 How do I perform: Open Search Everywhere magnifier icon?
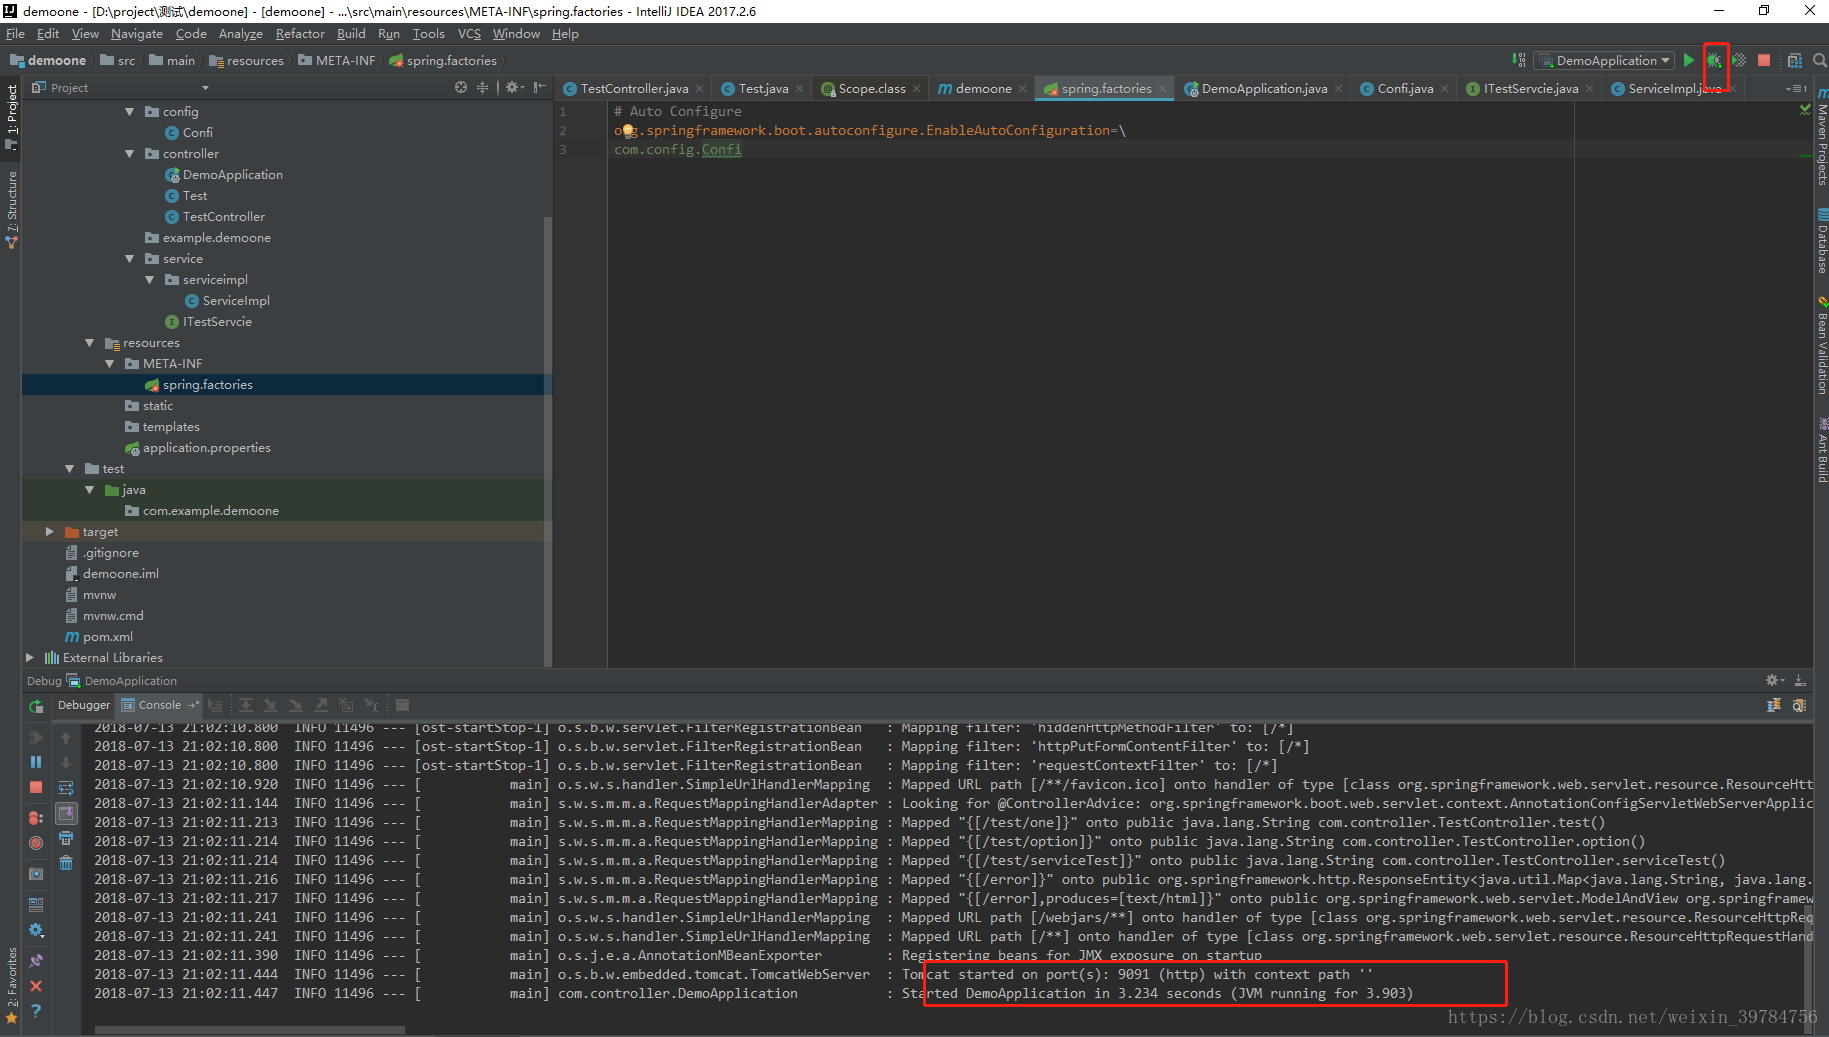click(x=1819, y=60)
